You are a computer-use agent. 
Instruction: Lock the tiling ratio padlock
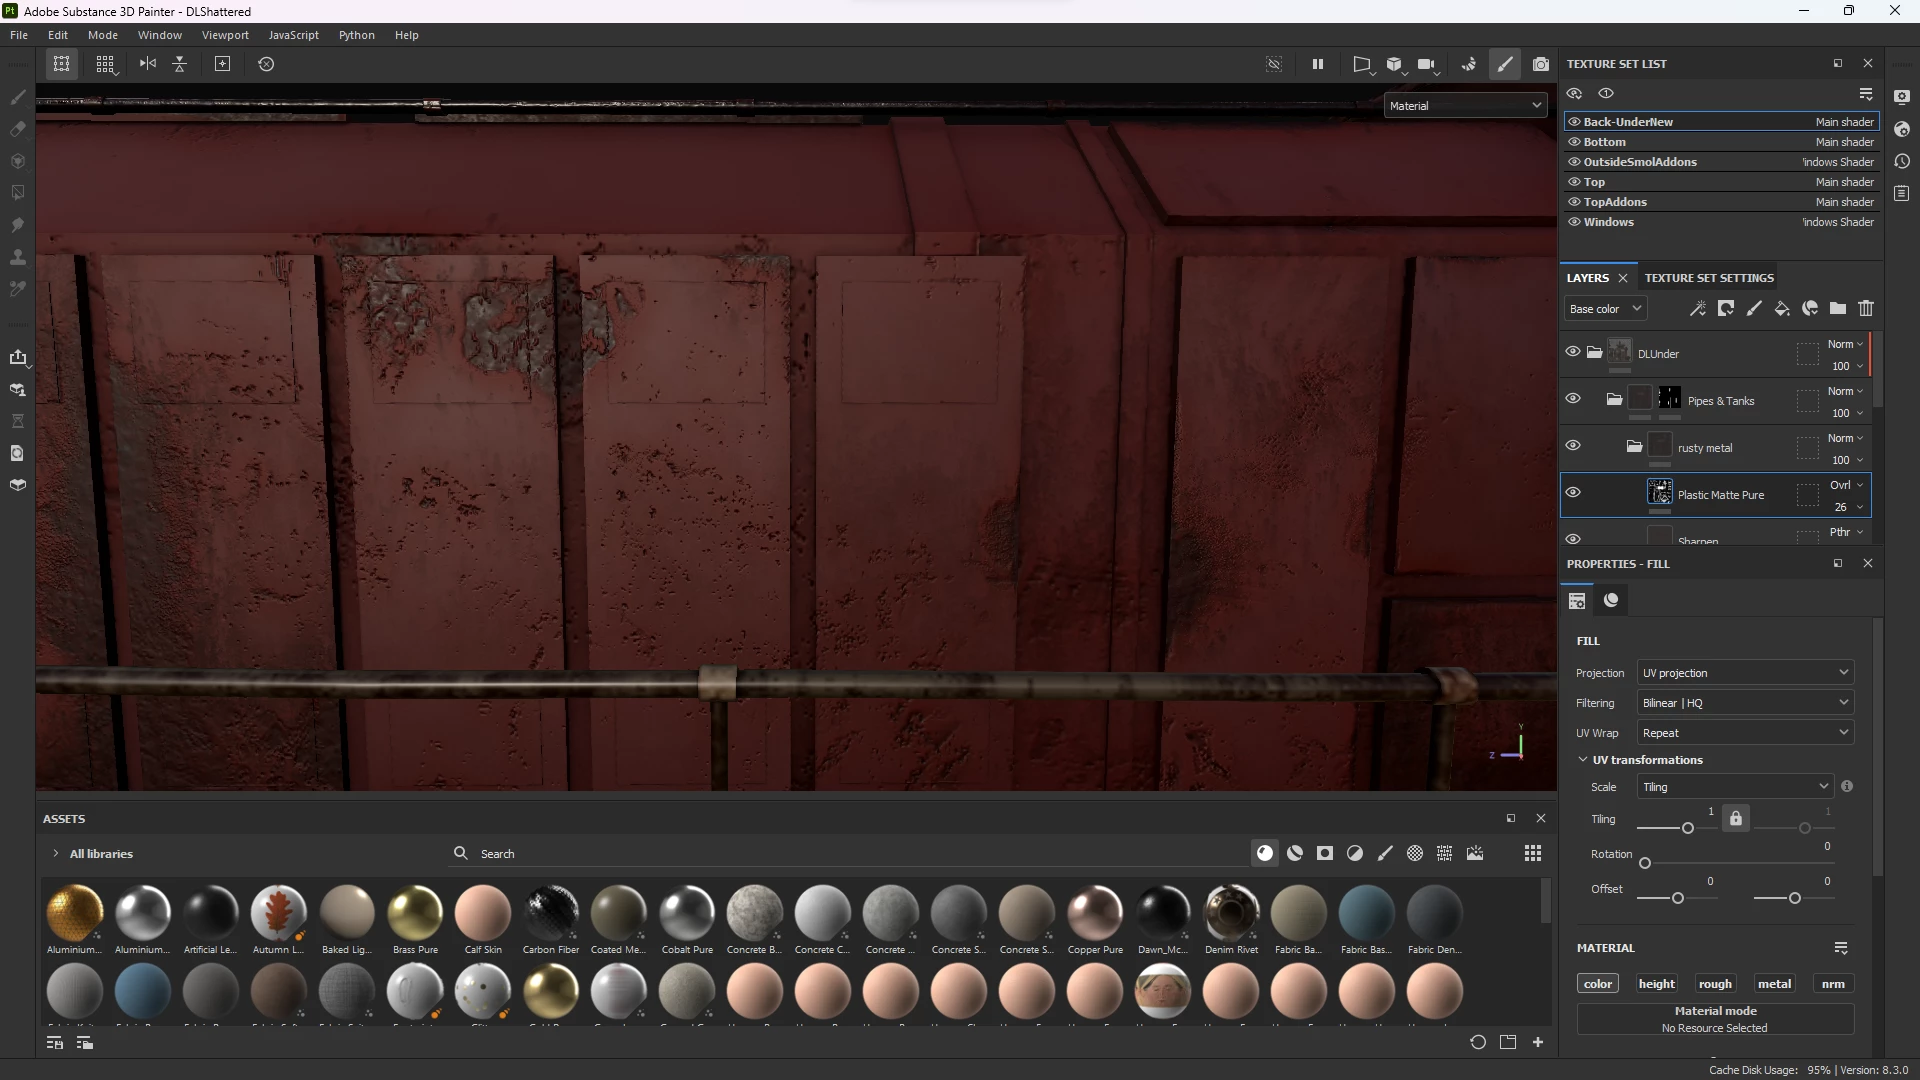coord(1736,818)
